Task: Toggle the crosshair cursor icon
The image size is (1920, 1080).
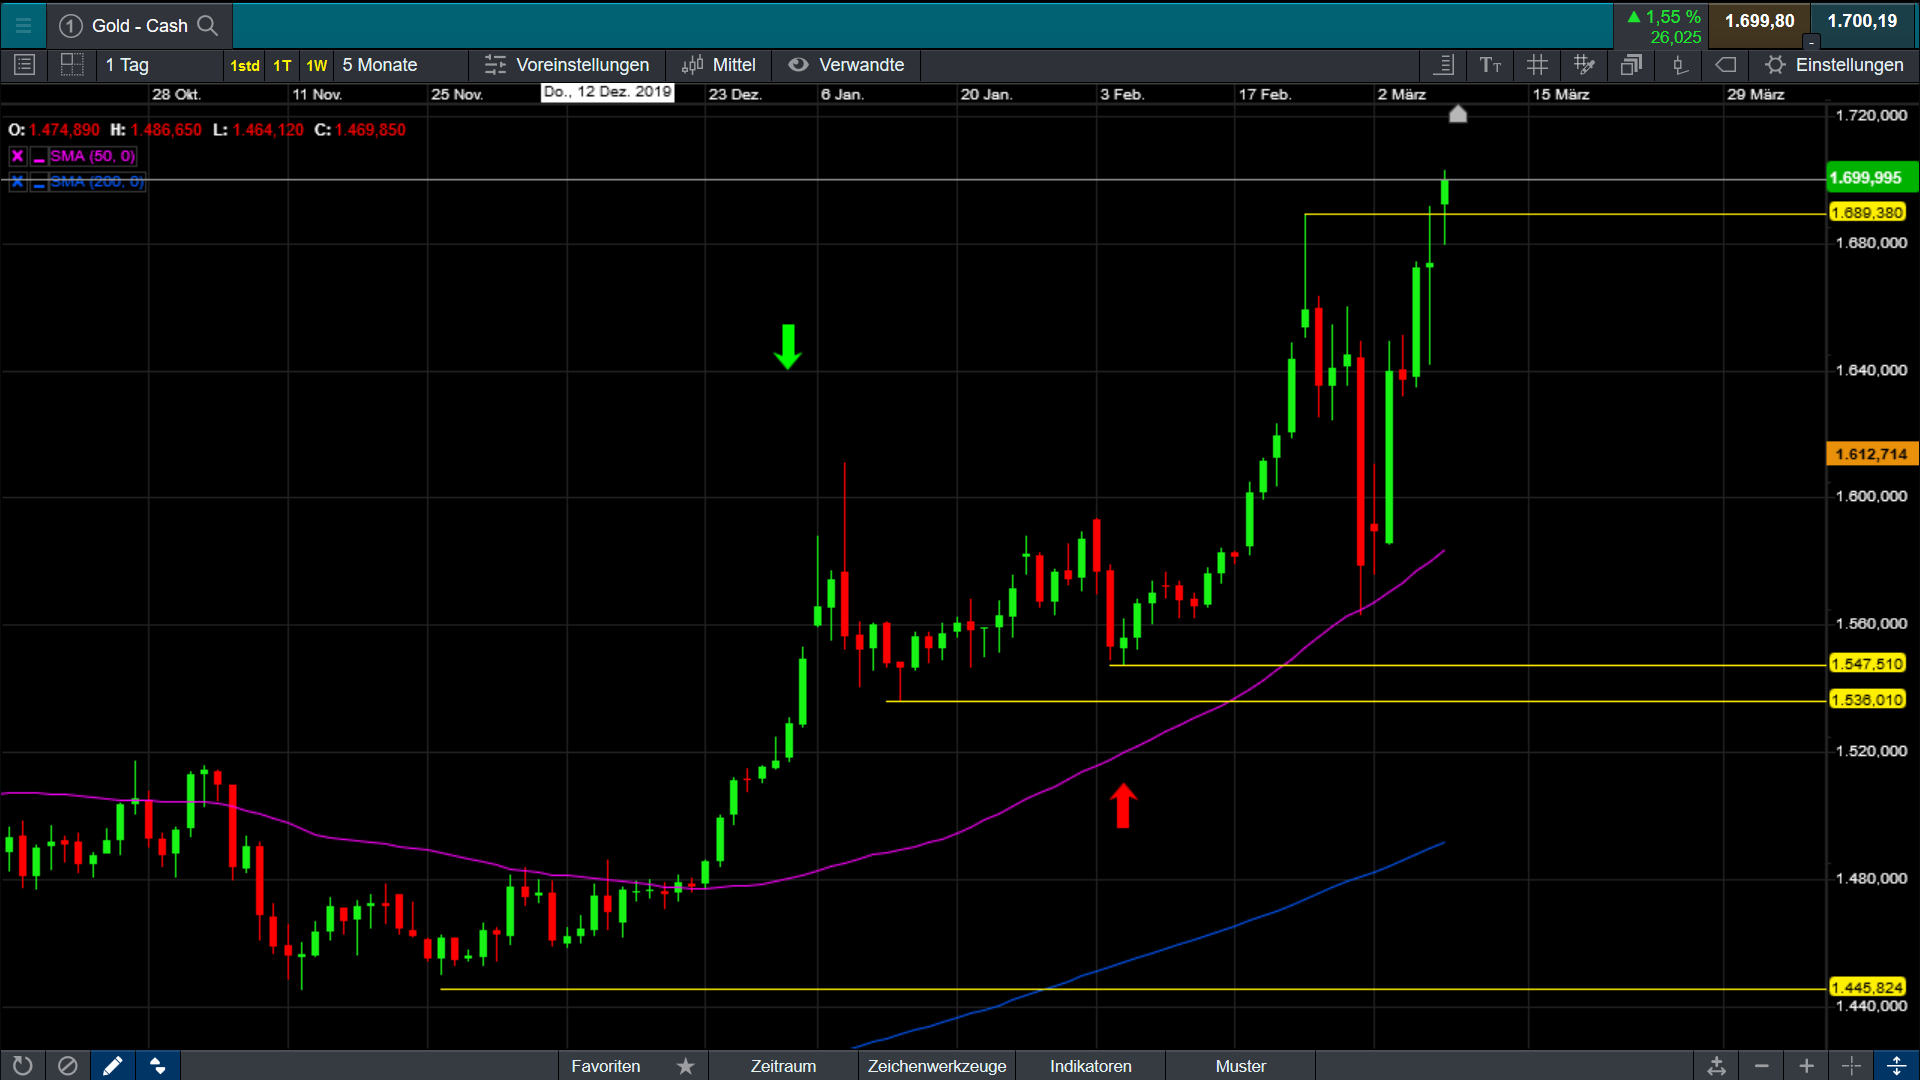Action: coord(1851,1066)
